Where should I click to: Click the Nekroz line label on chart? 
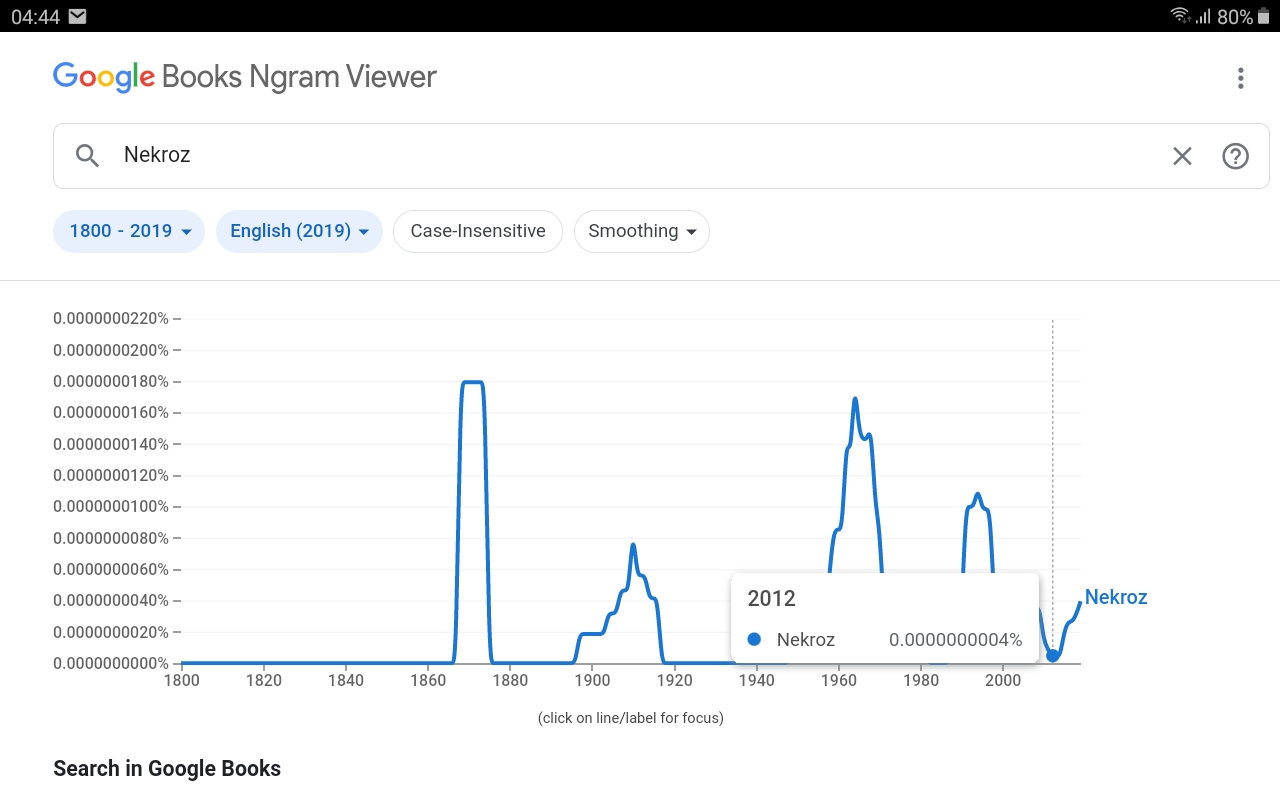click(1115, 597)
